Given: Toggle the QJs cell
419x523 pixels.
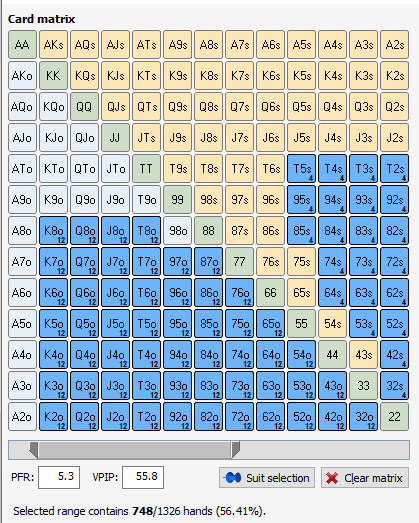Looking at the screenshot, I should click(115, 107).
